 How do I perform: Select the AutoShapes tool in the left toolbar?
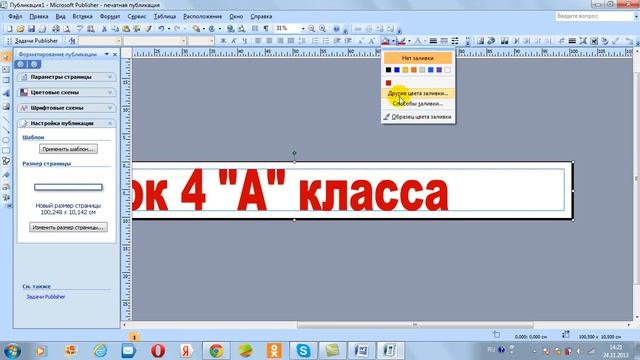(x=6, y=161)
